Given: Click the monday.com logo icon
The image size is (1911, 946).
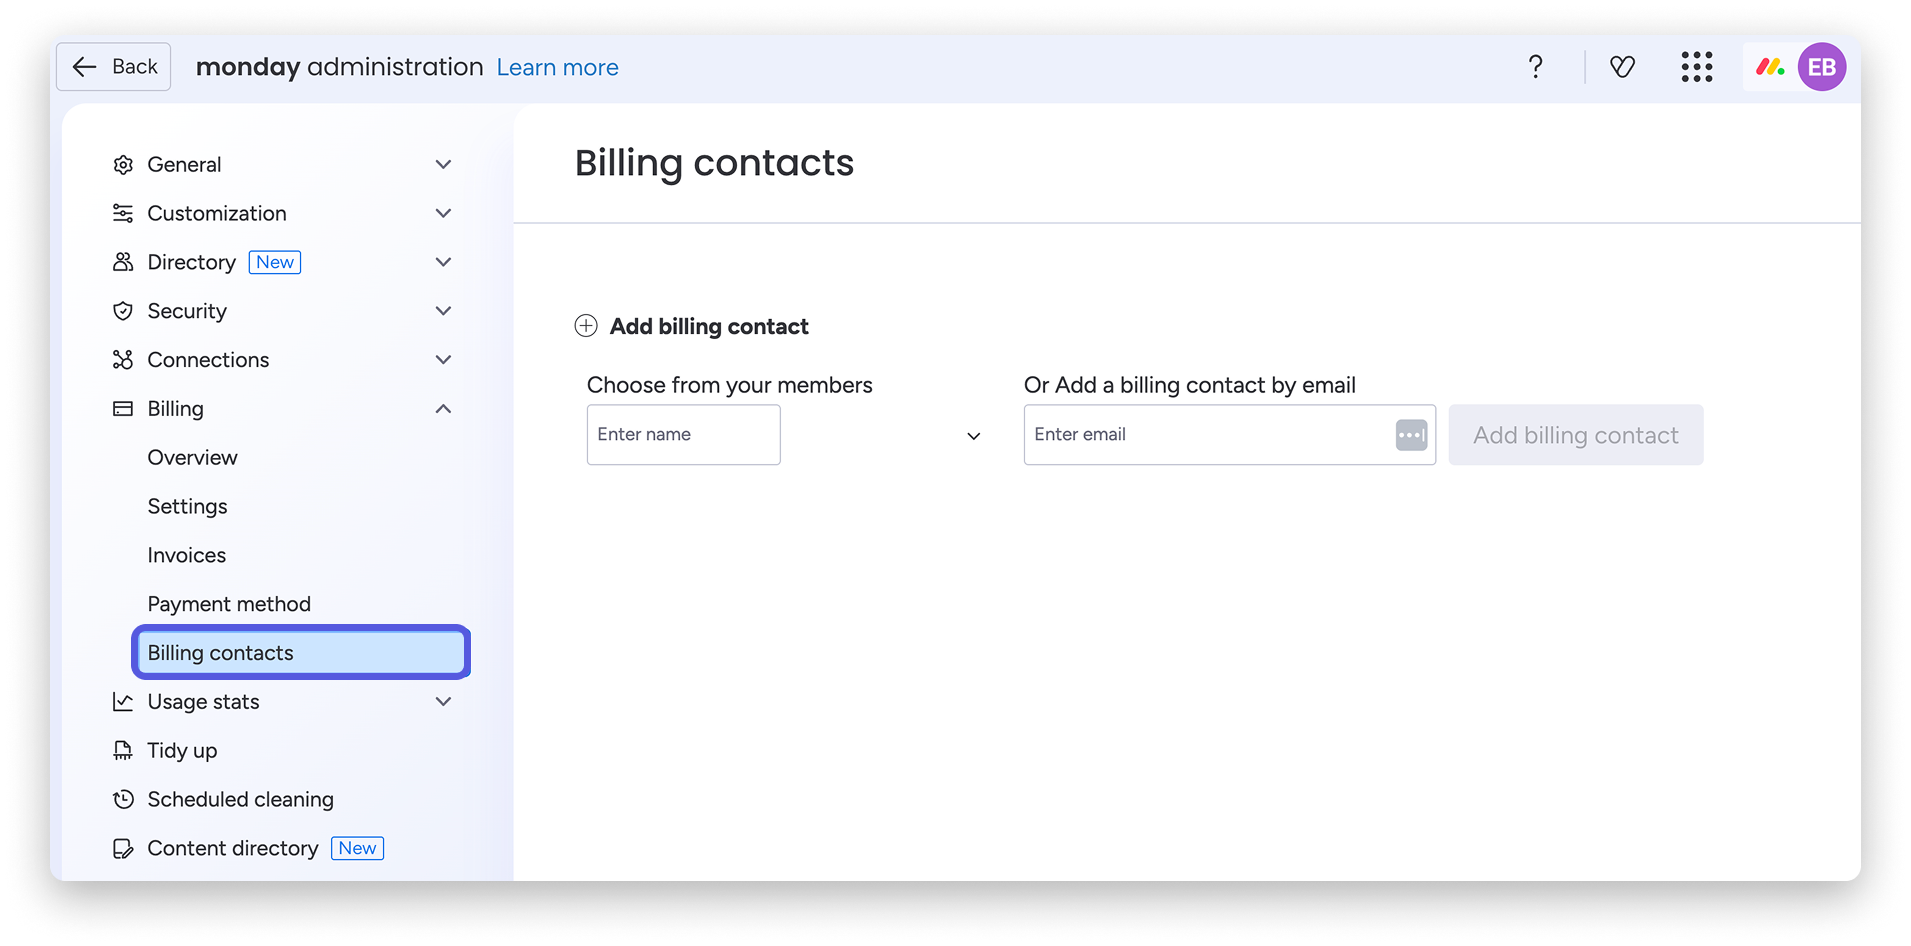Looking at the screenshot, I should pos(1770,67).
